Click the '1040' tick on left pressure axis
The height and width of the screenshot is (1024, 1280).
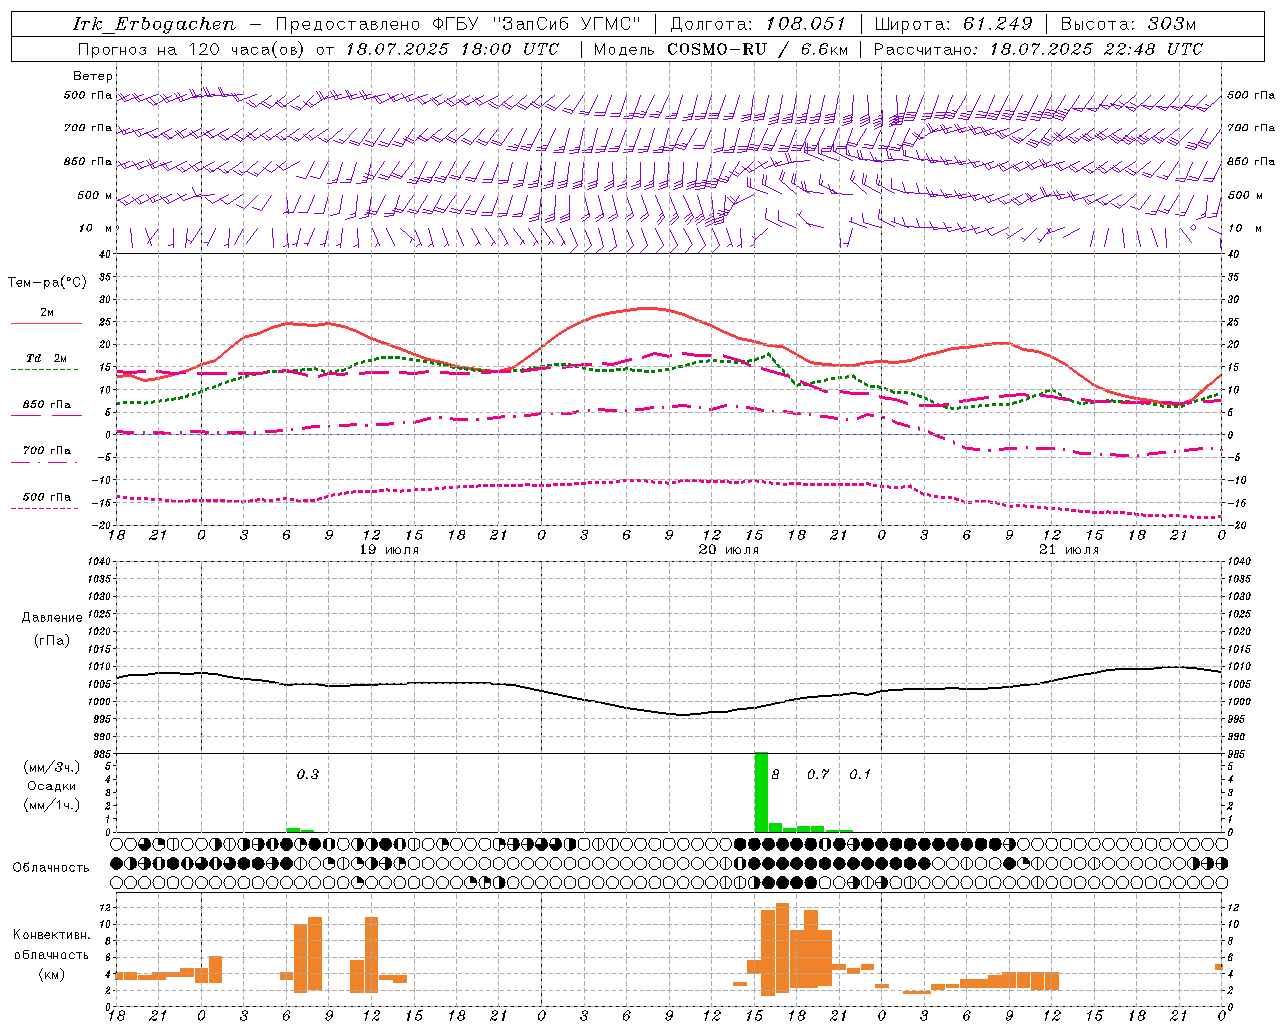click(97, 562)
